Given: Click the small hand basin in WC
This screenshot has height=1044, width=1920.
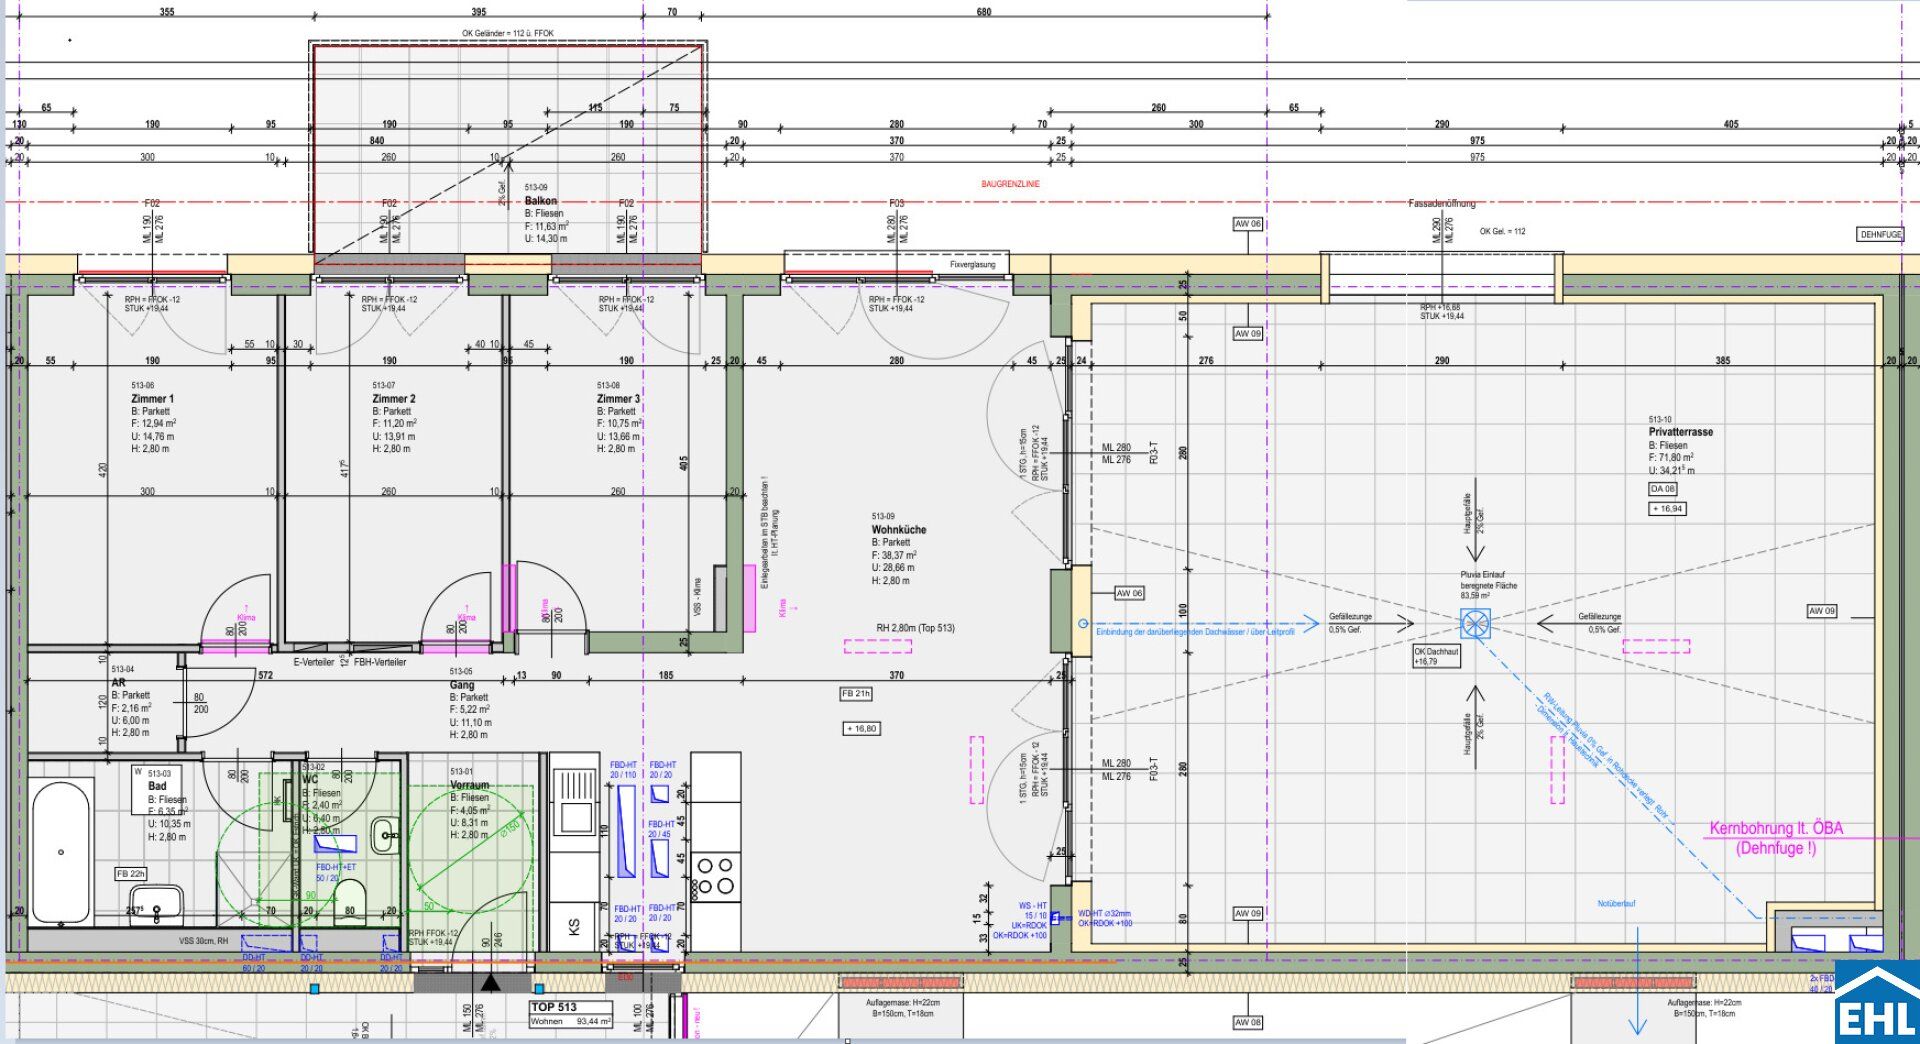Looking at the screenshot, I should (x=384, y=834).
